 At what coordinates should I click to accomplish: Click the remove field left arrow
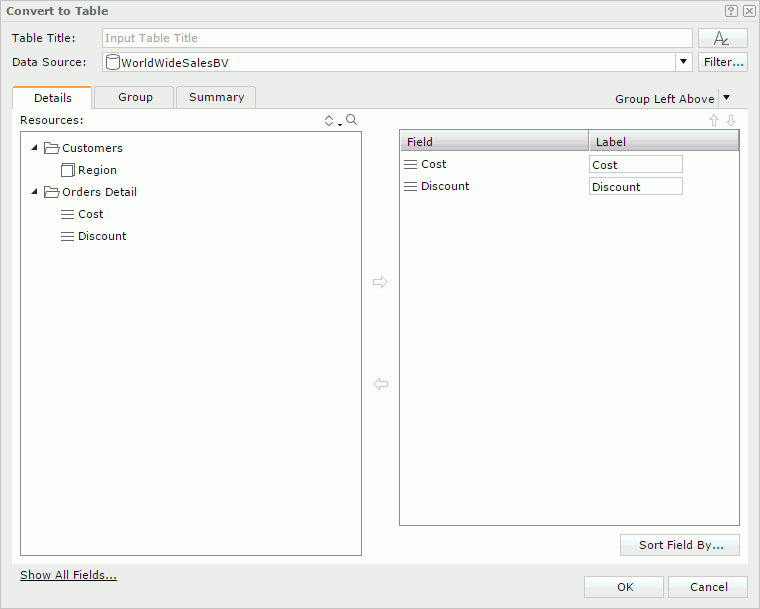pyautogui.click(x=380, y=384)
